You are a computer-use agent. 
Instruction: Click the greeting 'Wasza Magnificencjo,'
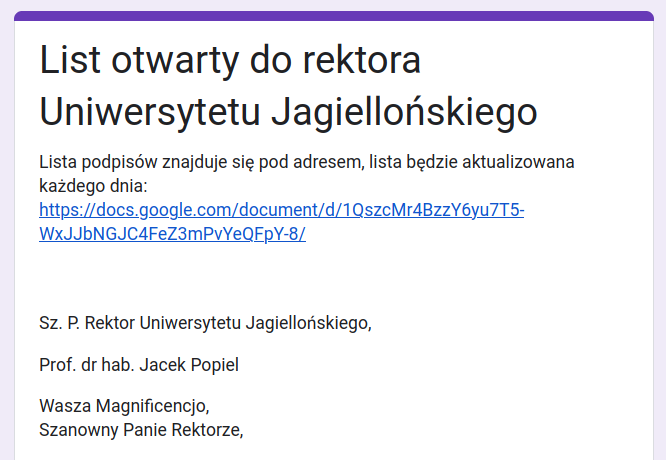pos(124,406)
